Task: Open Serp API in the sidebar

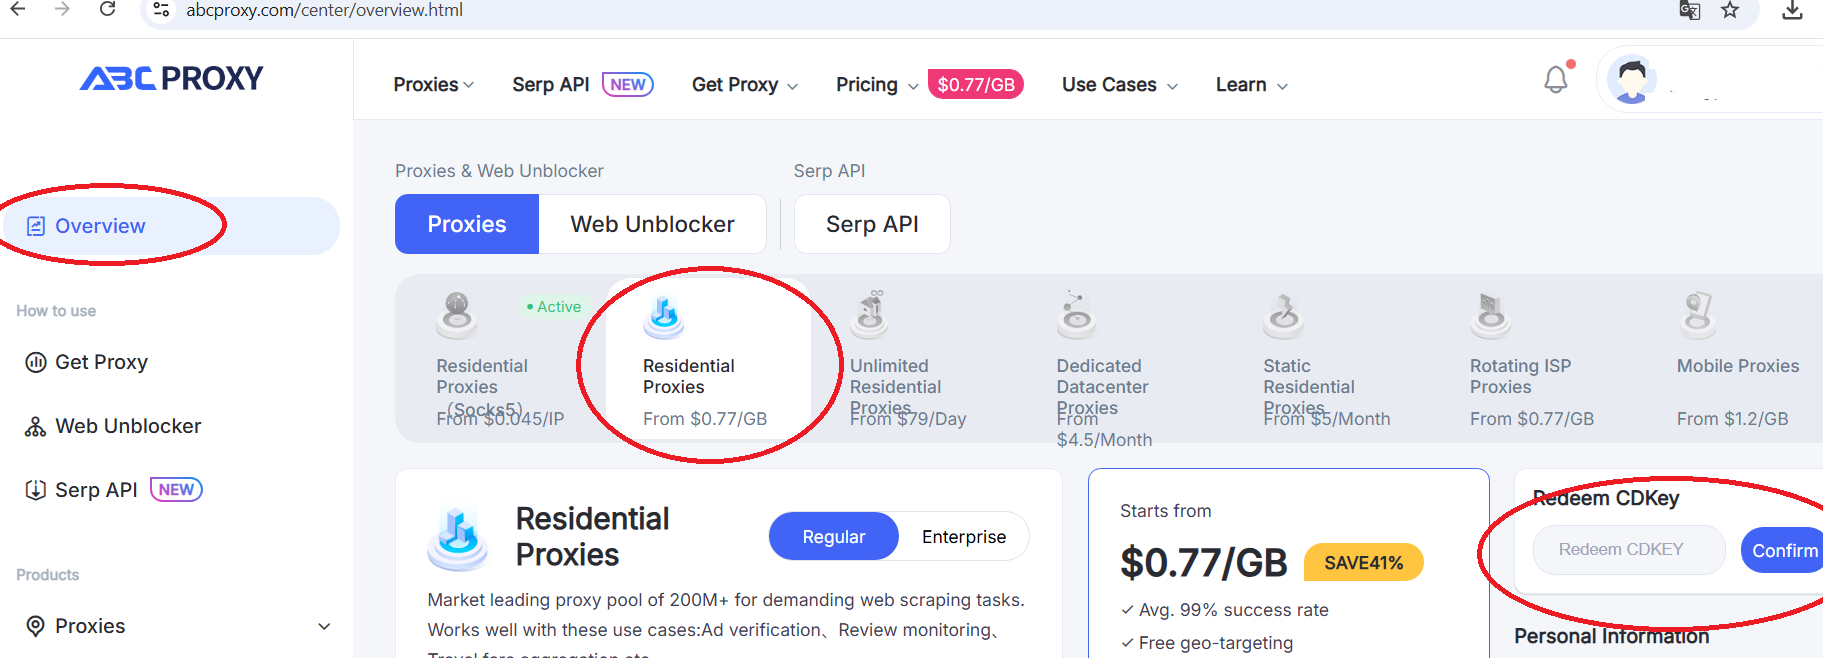Action: click(x=96, y=490)
